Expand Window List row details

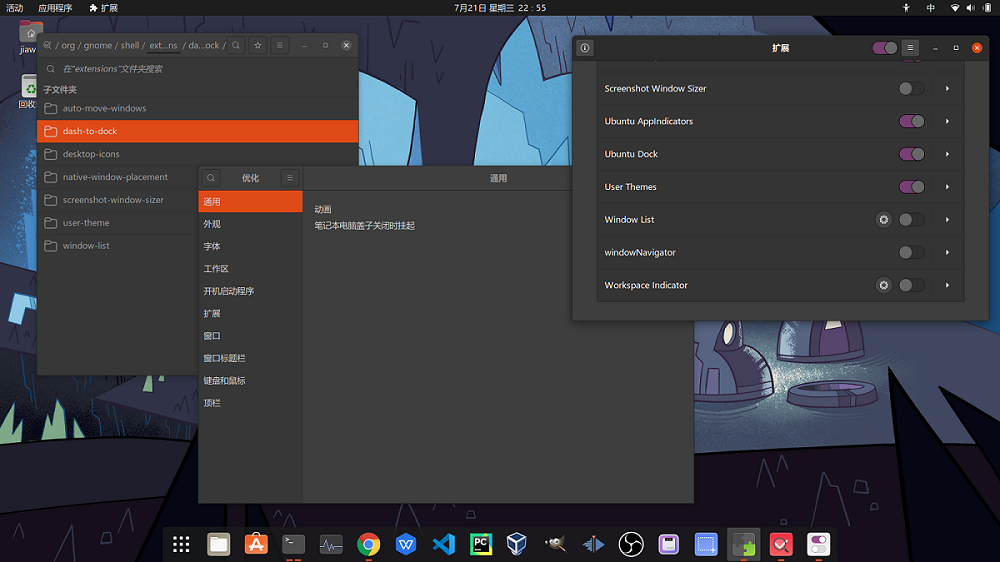[x=947, y=219]
